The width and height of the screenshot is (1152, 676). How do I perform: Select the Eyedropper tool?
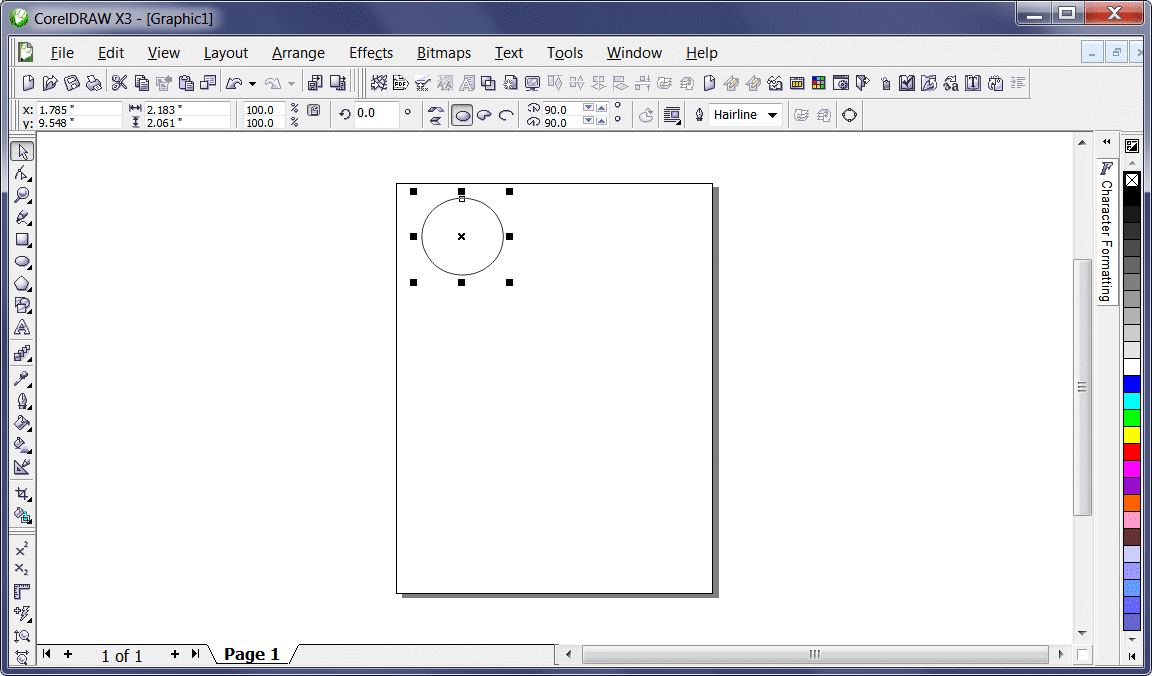[x=22, y=379]
